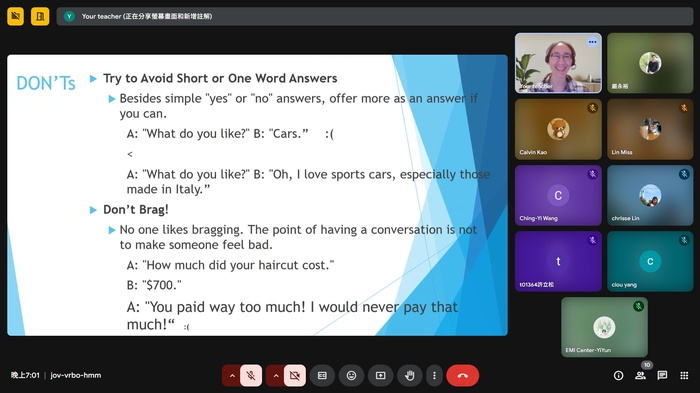The height and width of the screenshot is (393, 700).
Task: Click the Your teacher presentation banner
Action: click(x=375, y=17)
